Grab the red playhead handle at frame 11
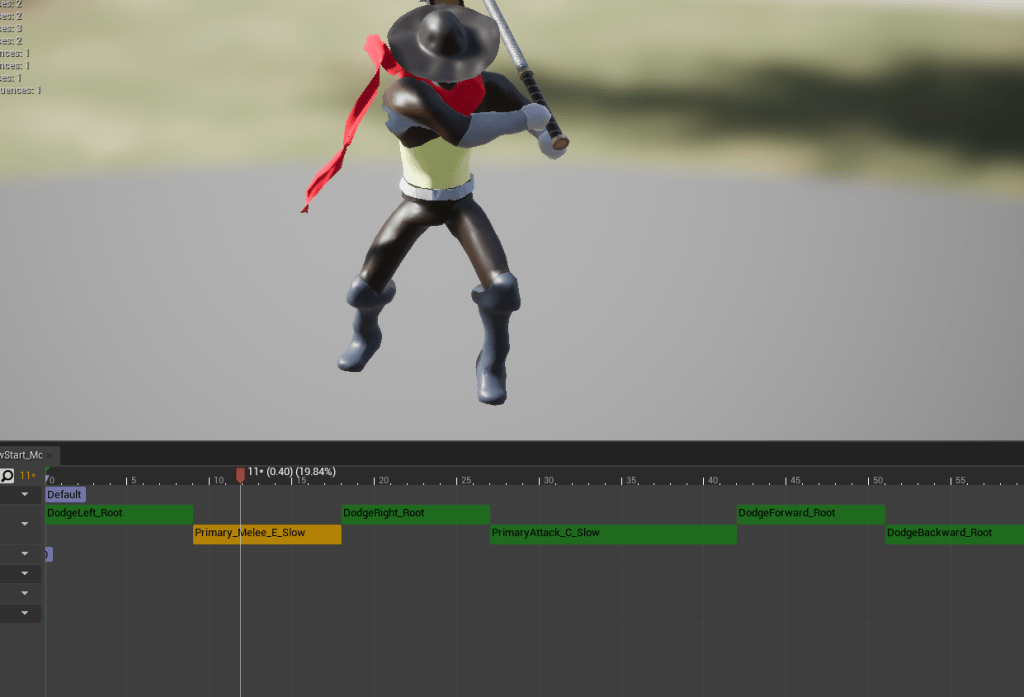The height and width of the screenshot is (697, 1024). (x=240, y=474)
